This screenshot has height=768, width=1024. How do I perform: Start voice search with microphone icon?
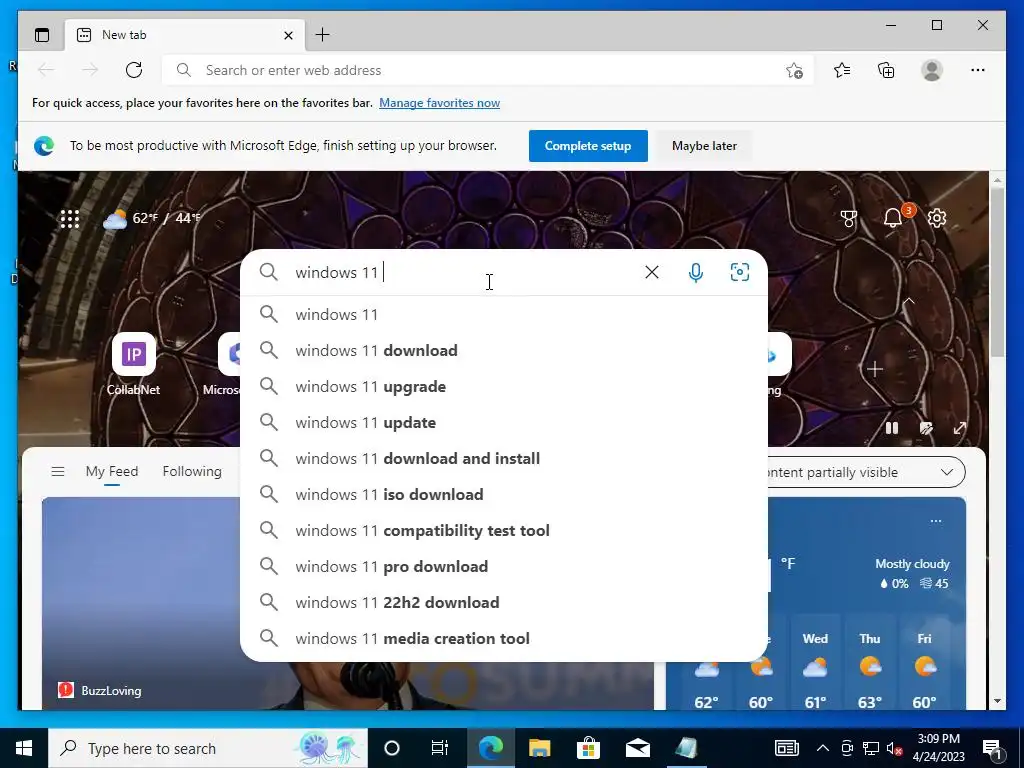696,272
